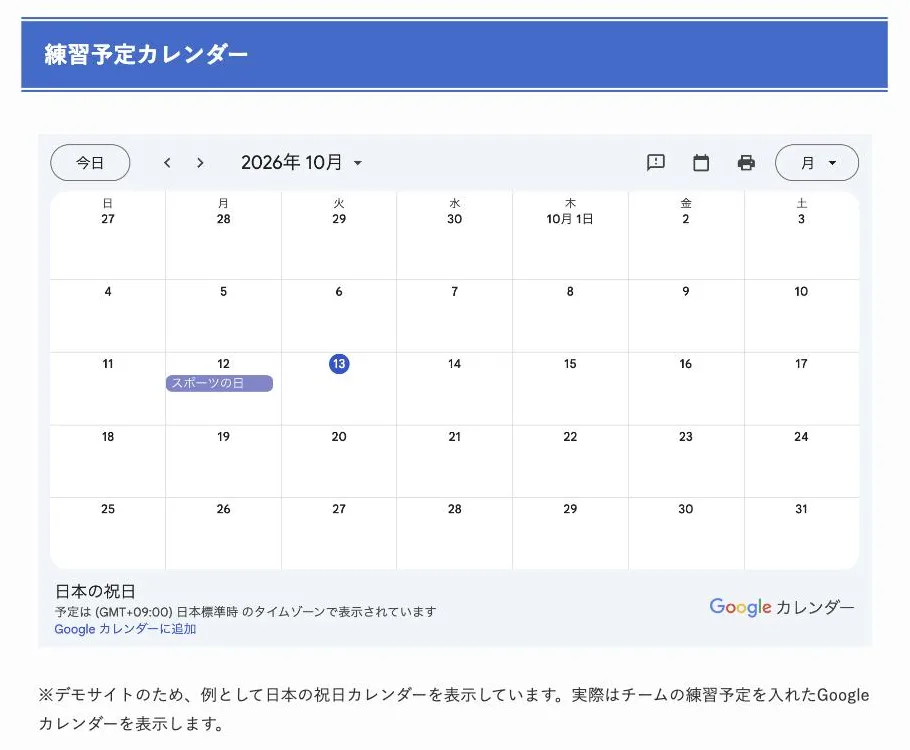Select date 18
The width and height of the screenshot is (910, 750).
[x=108, y=437]
